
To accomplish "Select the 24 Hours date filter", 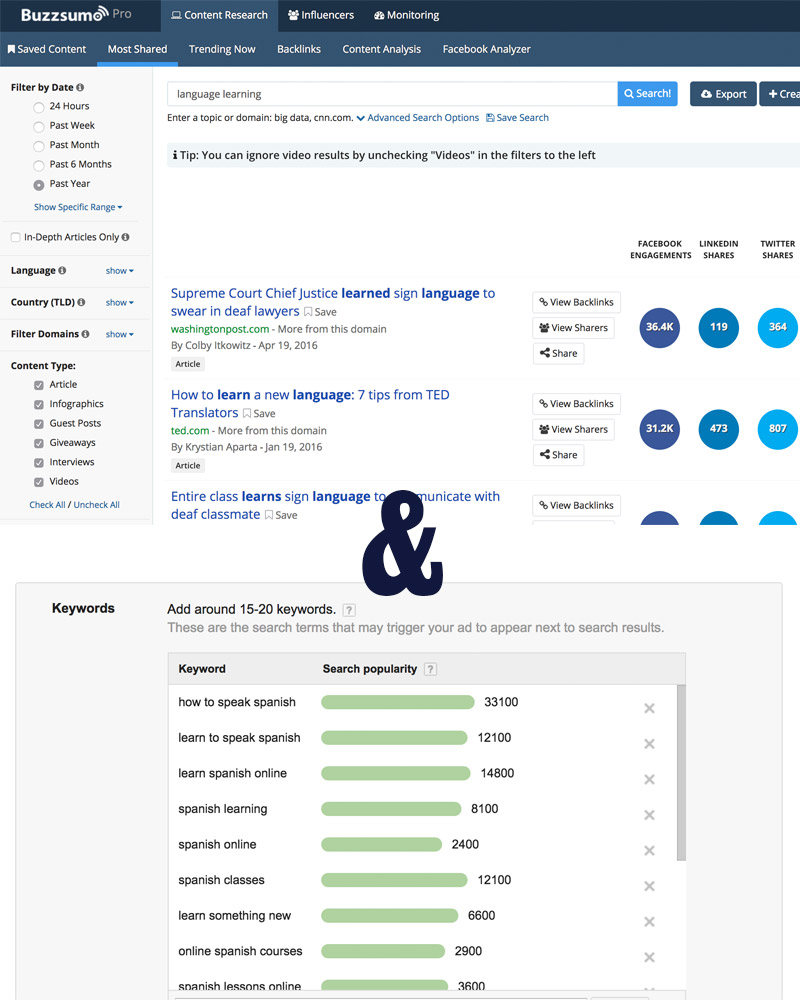I will (39, 107).
